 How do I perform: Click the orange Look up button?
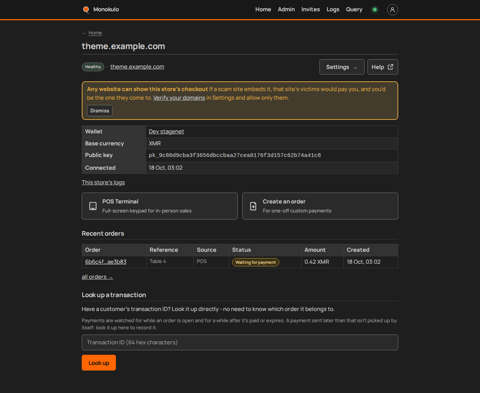point(99,363)
